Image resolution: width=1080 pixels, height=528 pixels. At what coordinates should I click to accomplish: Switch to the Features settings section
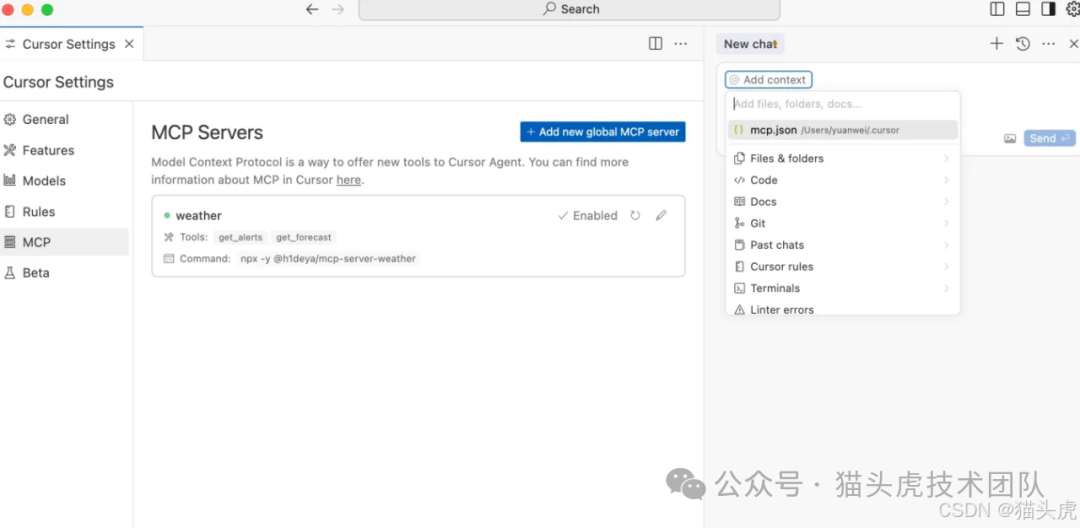48,150
